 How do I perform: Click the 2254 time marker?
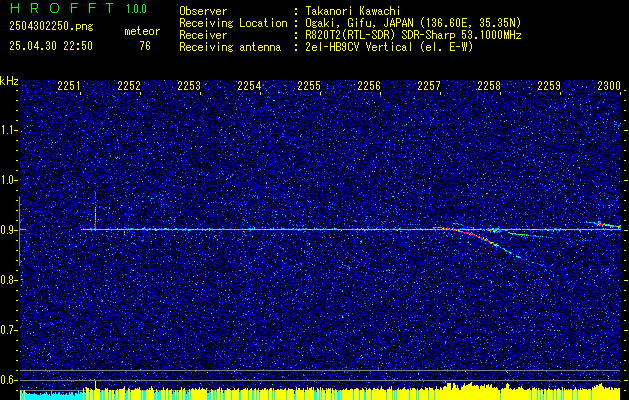pos(249,86)
